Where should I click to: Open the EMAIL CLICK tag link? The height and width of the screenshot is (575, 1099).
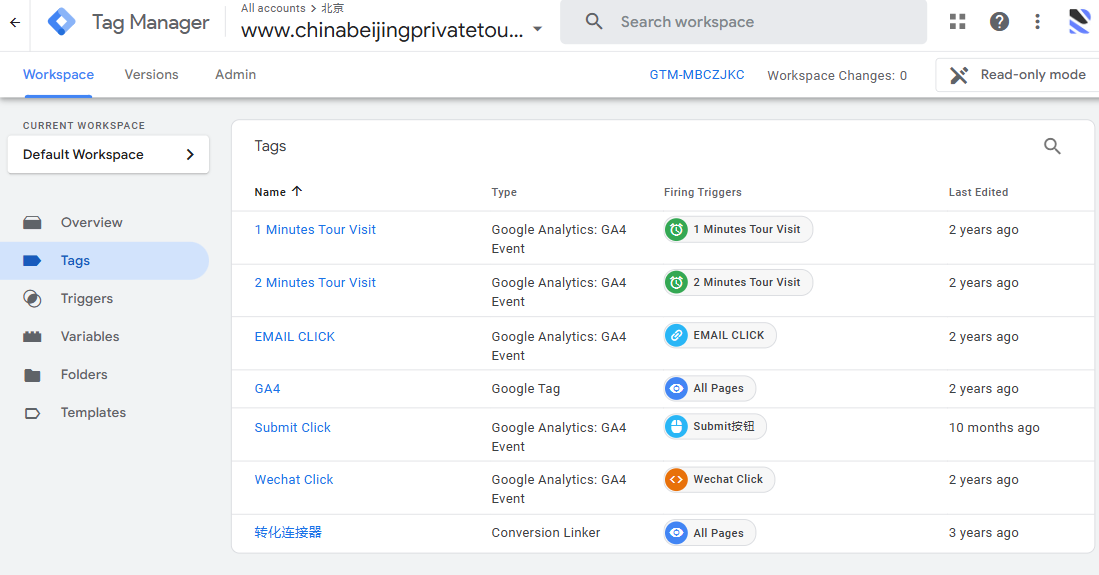[x=295, y=337]
